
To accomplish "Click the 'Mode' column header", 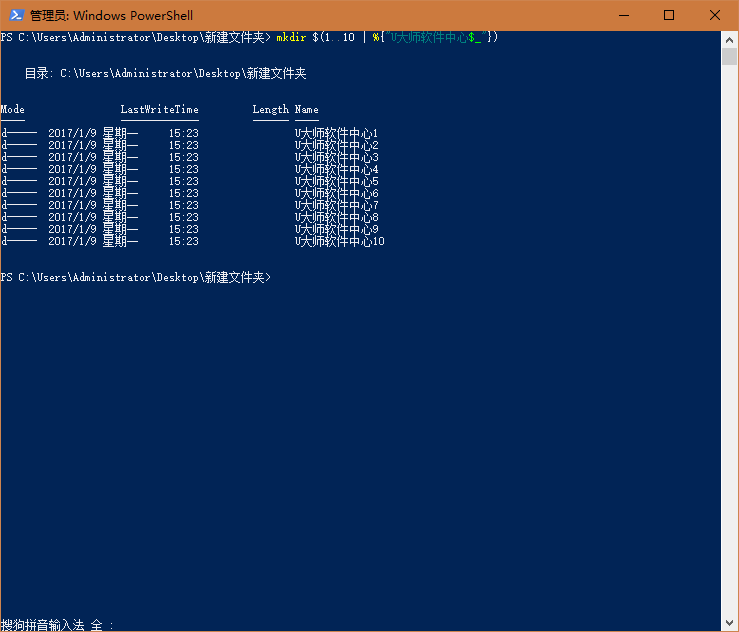I will [13, 110].
